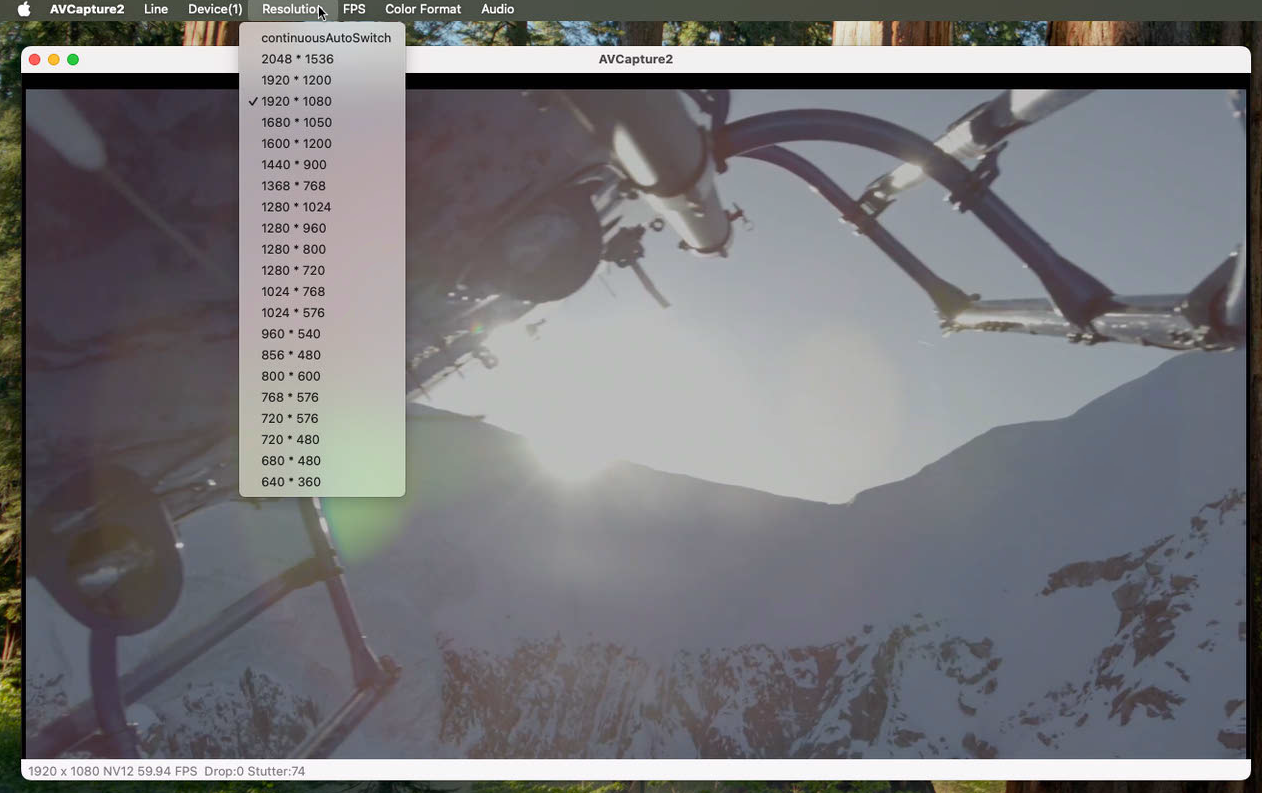The image size is (1262, 793).
Task: Pick 1920 * 1200 resolution
Action: (296, 80)
